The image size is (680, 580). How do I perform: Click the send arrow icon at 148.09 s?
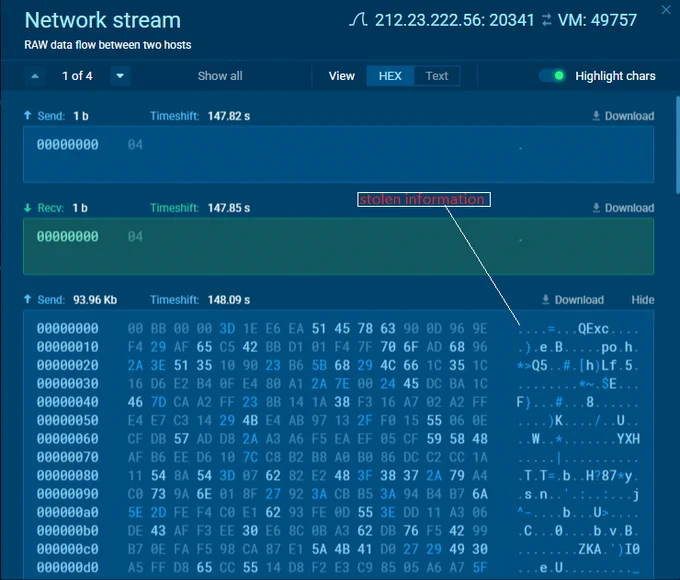click(28, 299)
